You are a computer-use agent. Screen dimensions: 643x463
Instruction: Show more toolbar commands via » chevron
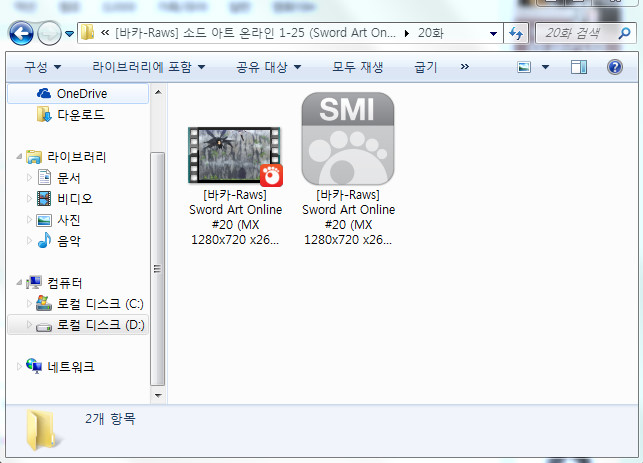point(464,66)
